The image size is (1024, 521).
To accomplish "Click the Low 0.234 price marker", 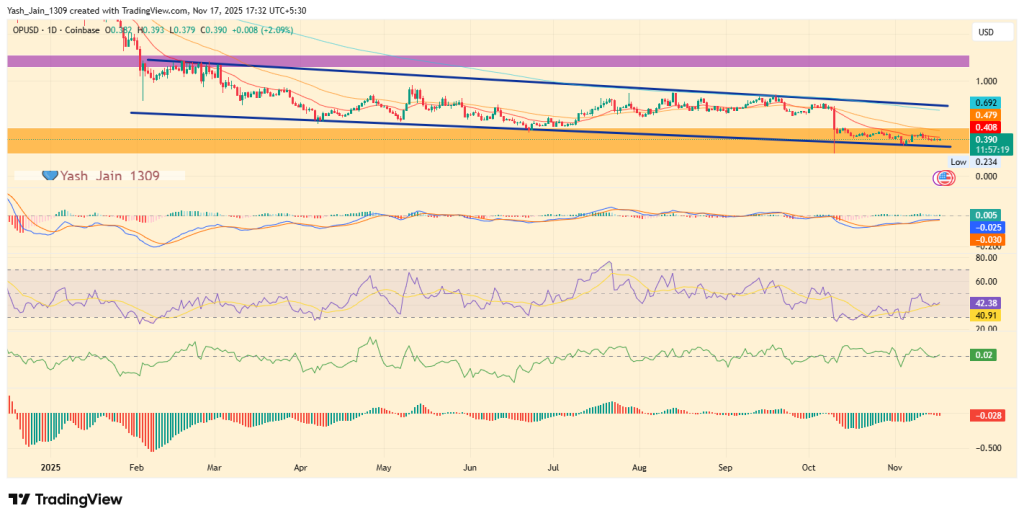I will pyautogui.click(x=973, y=161).
